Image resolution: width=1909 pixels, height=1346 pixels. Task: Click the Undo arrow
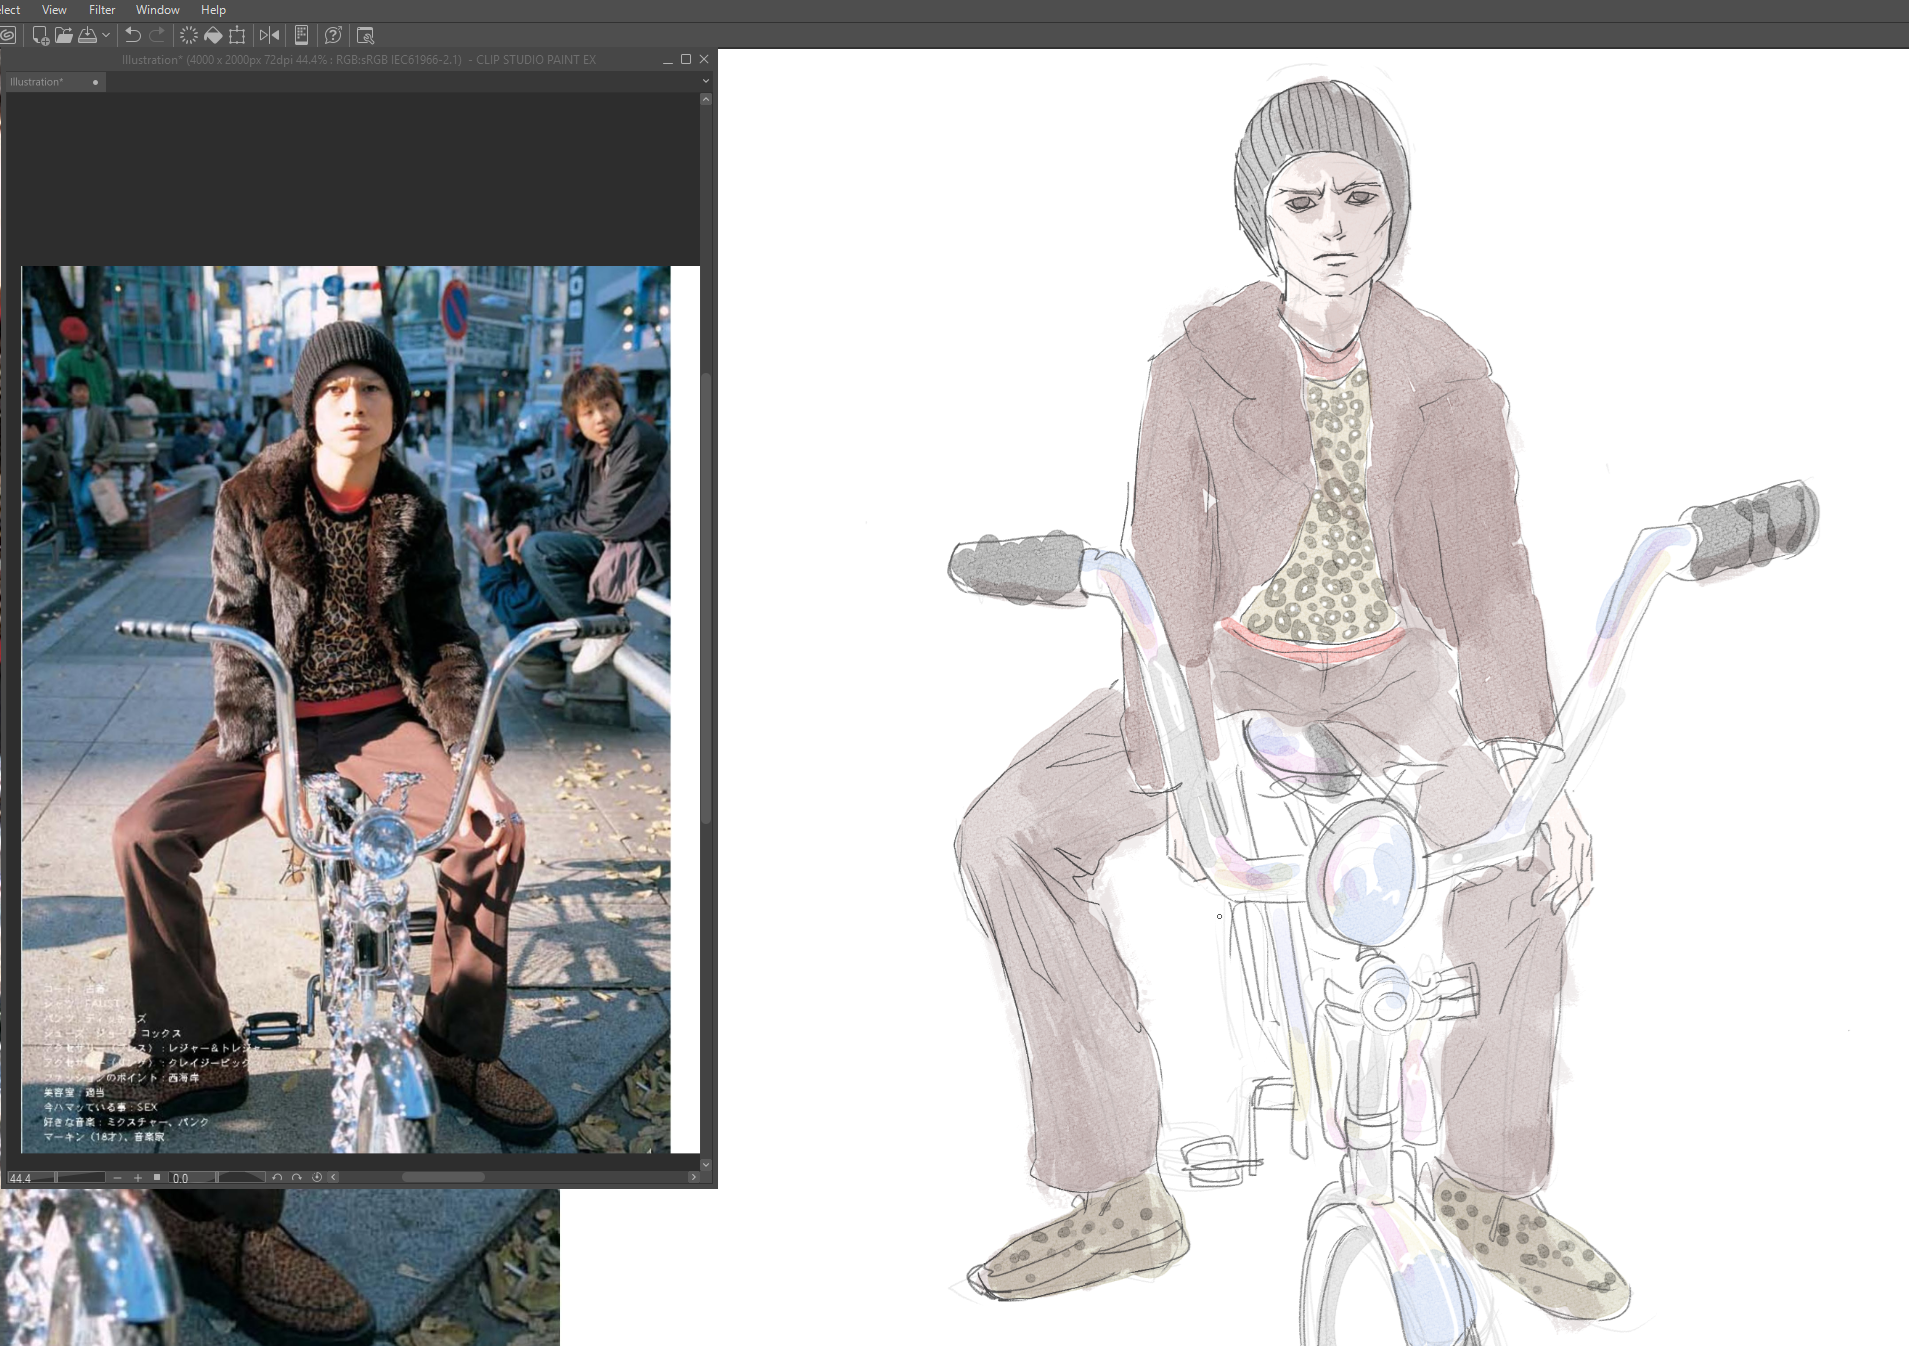tap(132, 35)
